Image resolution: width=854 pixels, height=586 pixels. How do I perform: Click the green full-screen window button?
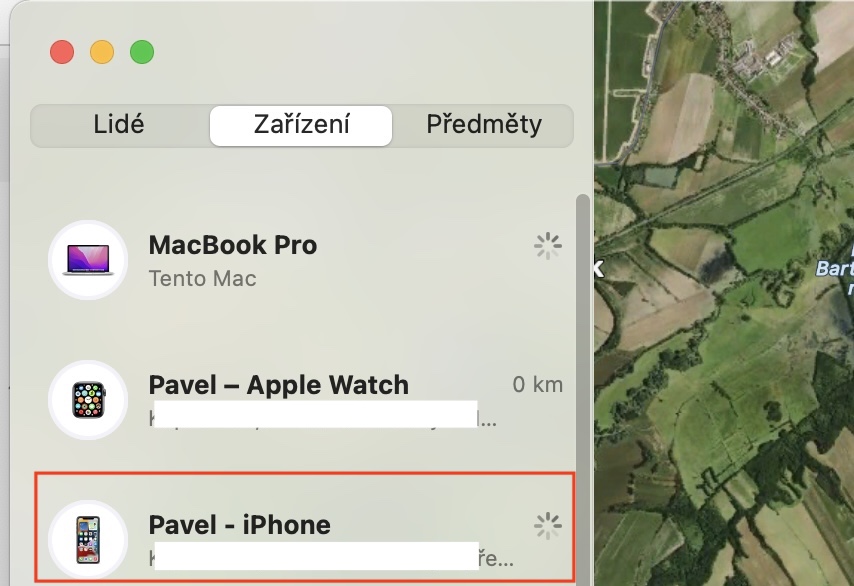coord(142,52)
